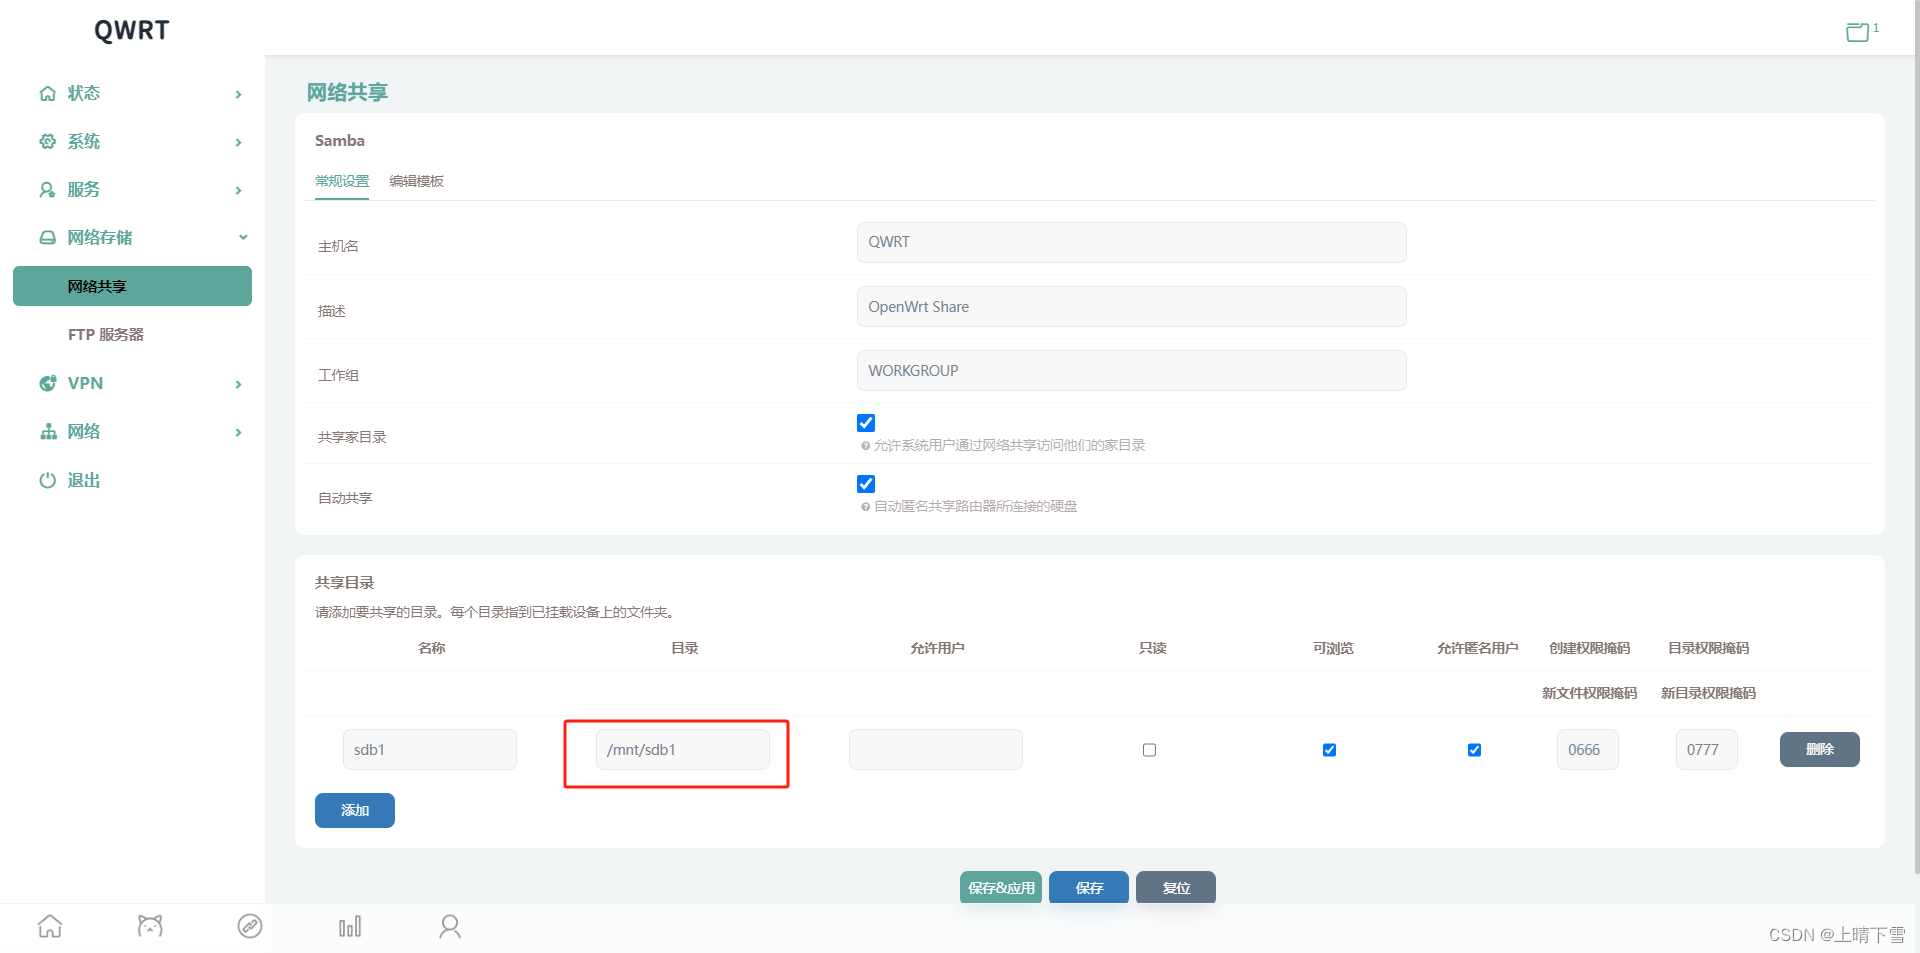Click the bottom bar compass icon
The width and height of the screenshot is (1920, 953).
click(x=250, y=927)
